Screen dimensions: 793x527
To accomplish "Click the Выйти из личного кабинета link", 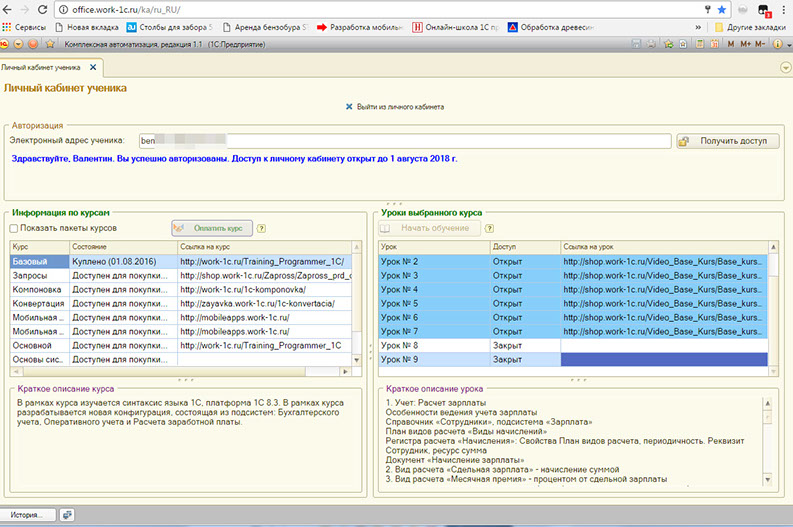I will [400, 106].
